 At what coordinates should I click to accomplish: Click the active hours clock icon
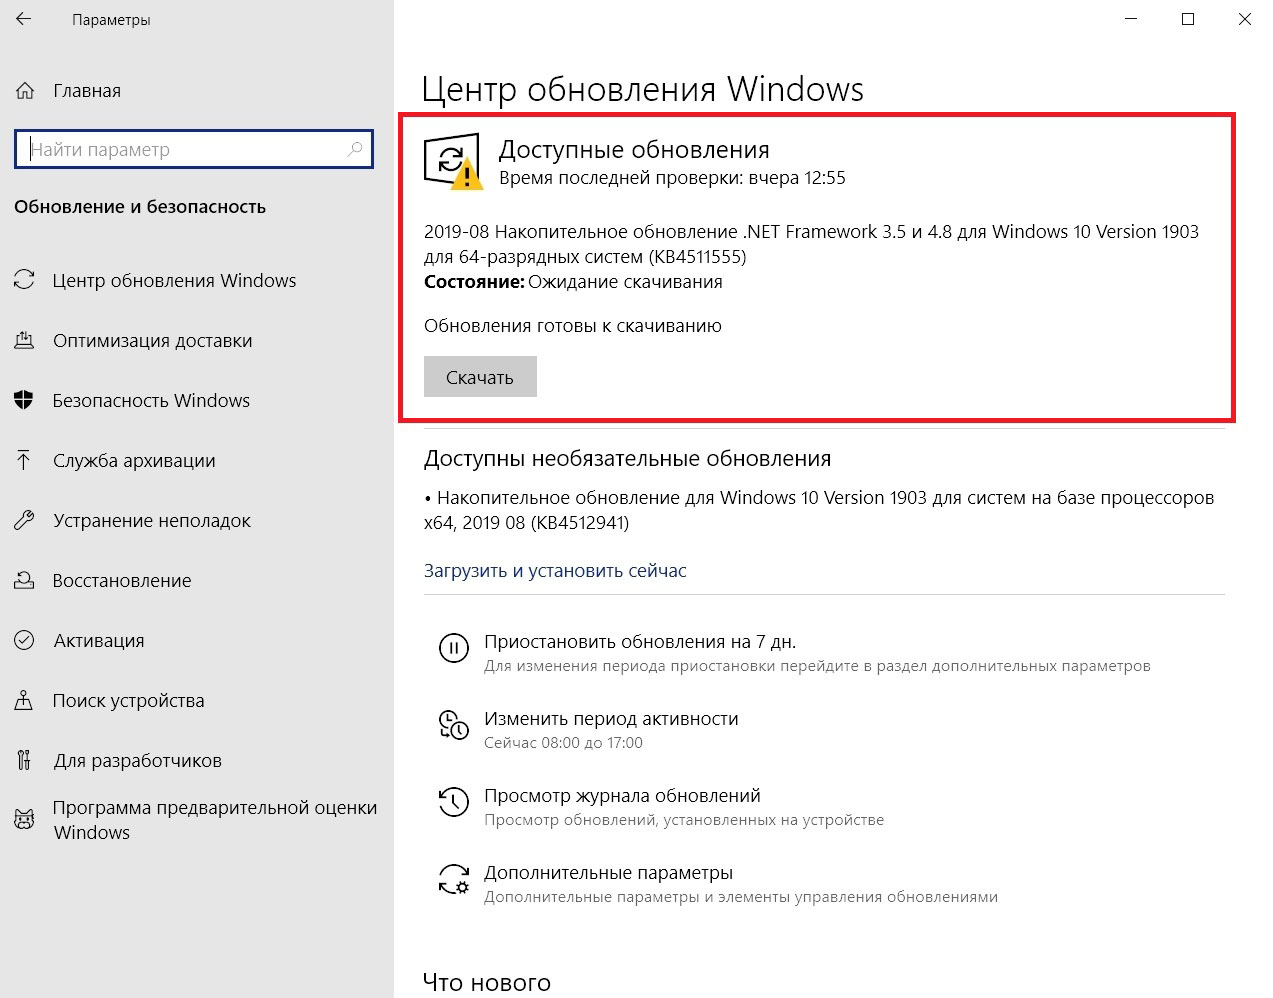(454, 725)
